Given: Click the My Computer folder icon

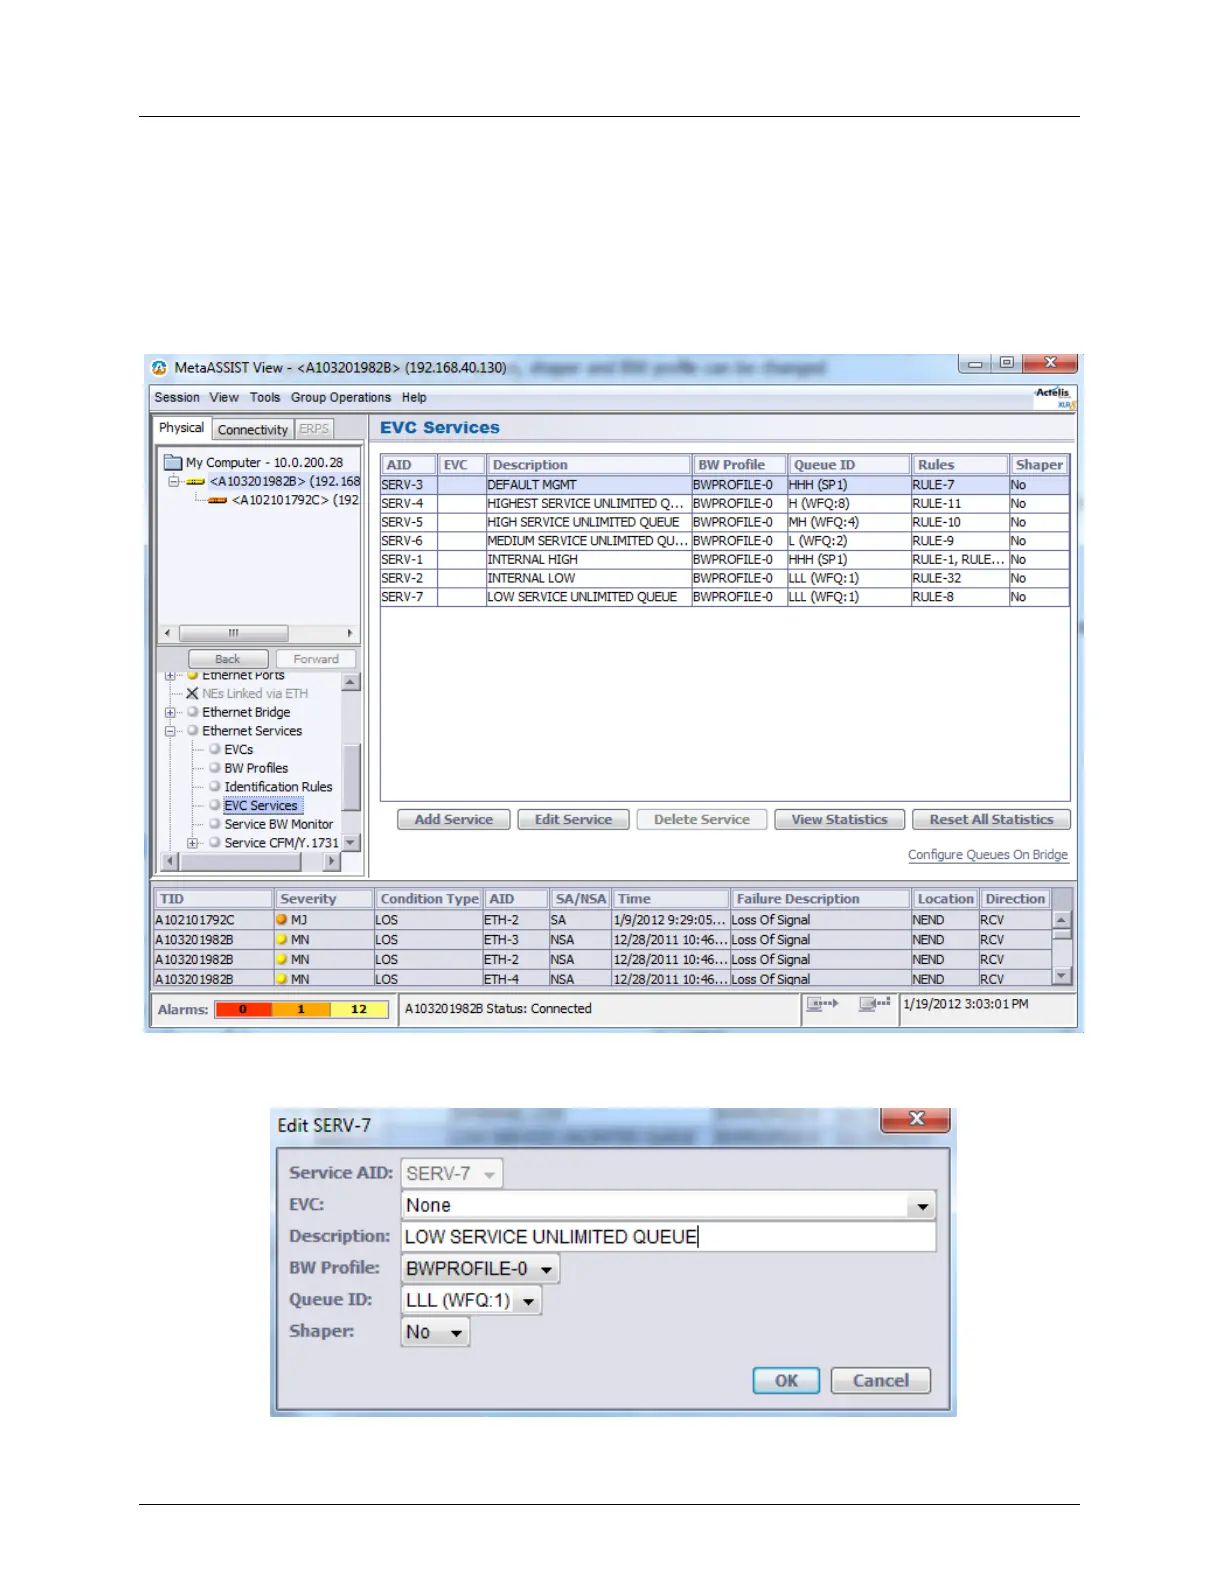Looking at the screenshot, I should [x=173, y=462].
